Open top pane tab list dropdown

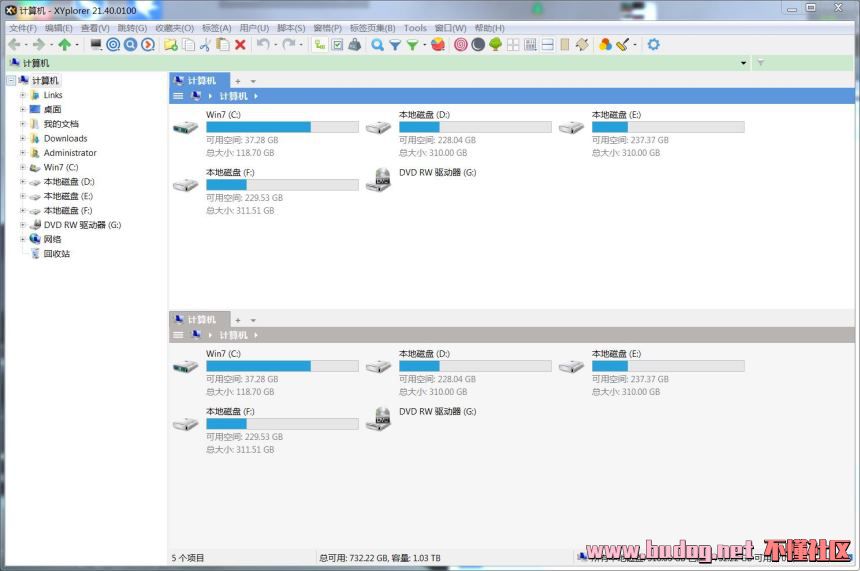pos(253,81)
